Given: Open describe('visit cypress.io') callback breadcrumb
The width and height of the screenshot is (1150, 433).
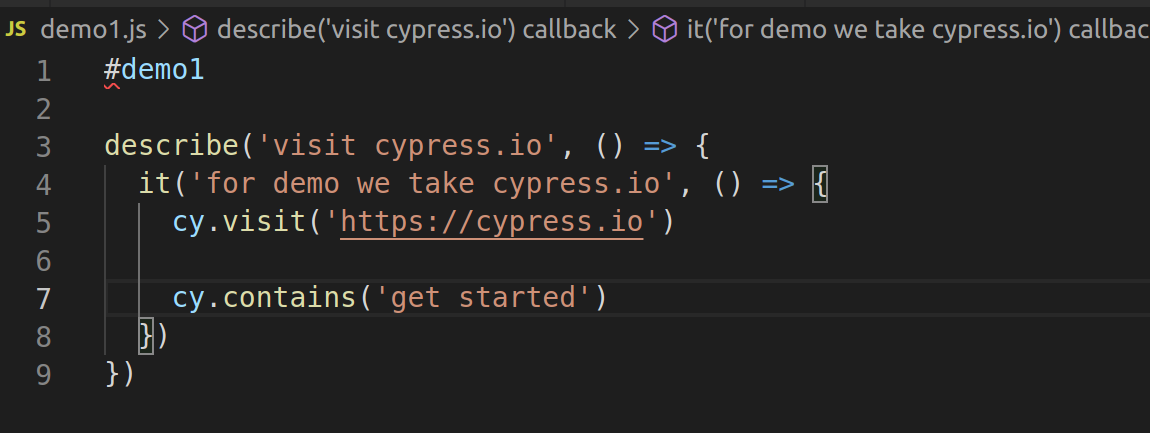Looking at the screenshot, I should (x=416, y=30).
